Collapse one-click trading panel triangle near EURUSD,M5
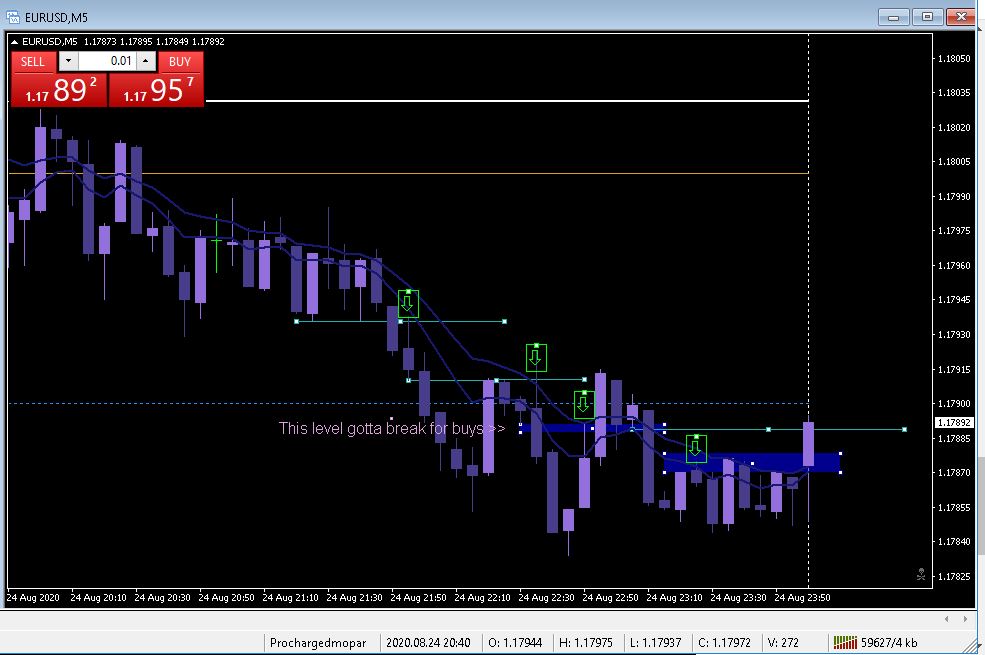 pyautogui.click(x=14, y=42)
